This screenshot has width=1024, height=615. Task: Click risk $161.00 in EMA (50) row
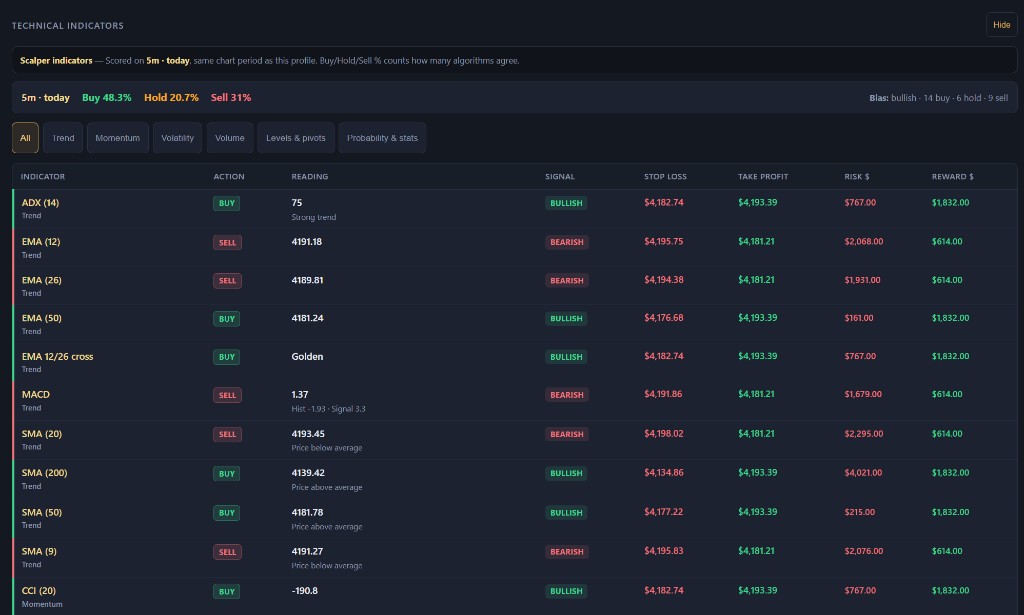(x=859, y=318)
